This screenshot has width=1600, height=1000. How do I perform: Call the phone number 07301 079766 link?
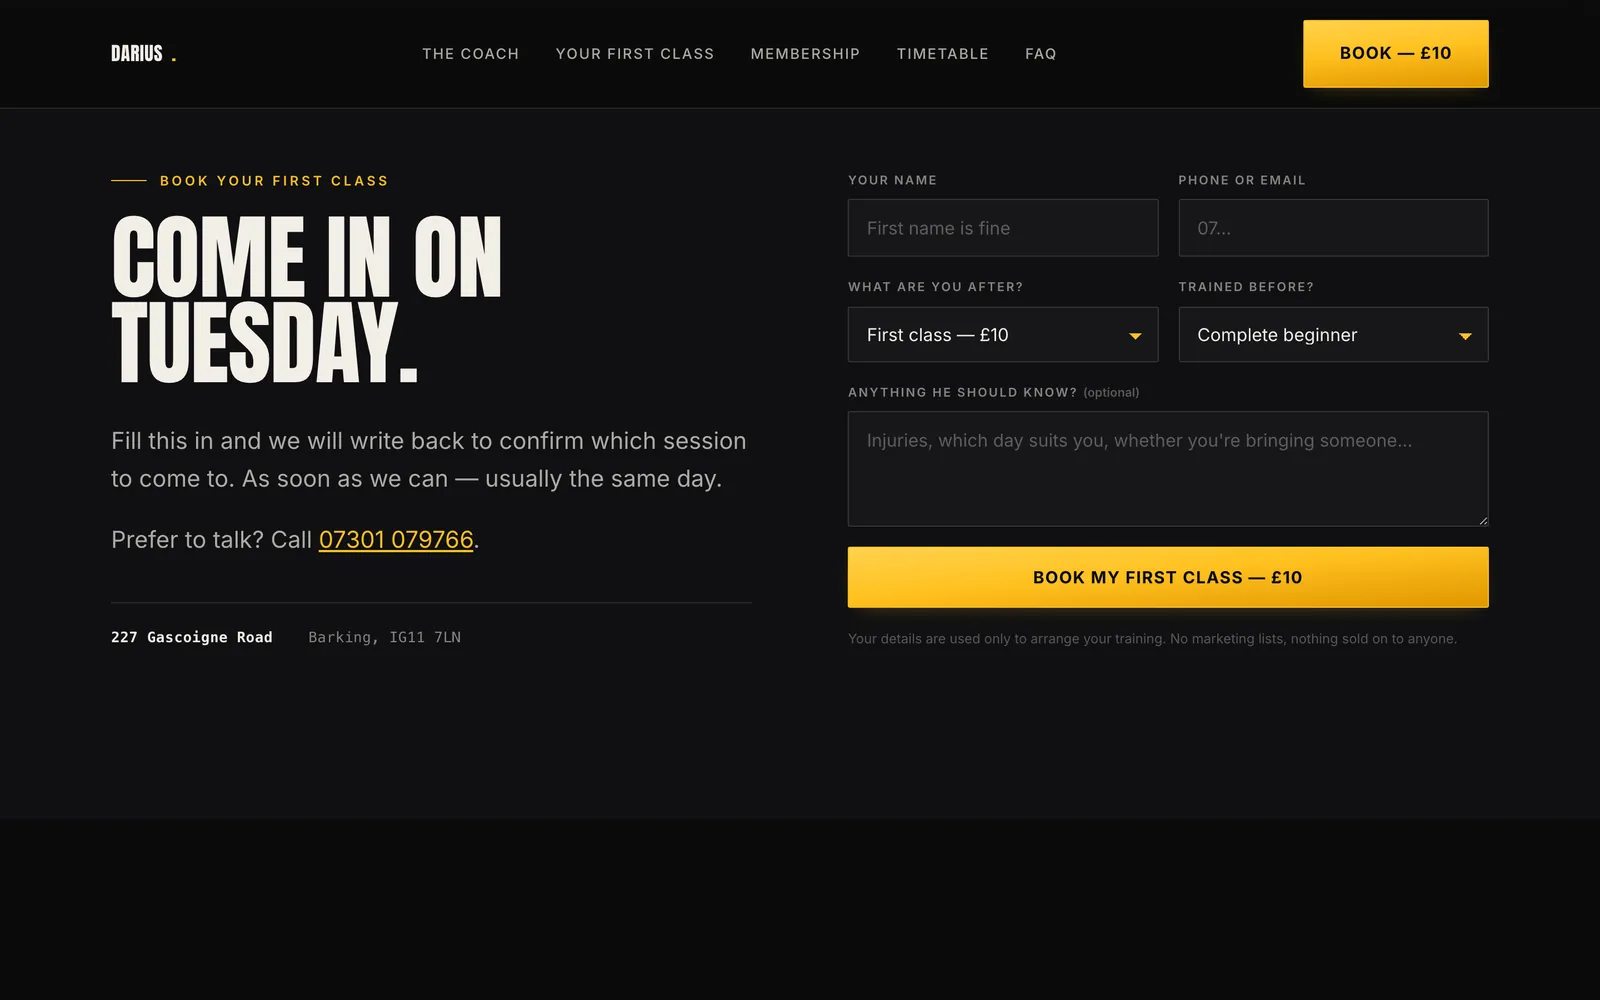[x=396, y=540]
